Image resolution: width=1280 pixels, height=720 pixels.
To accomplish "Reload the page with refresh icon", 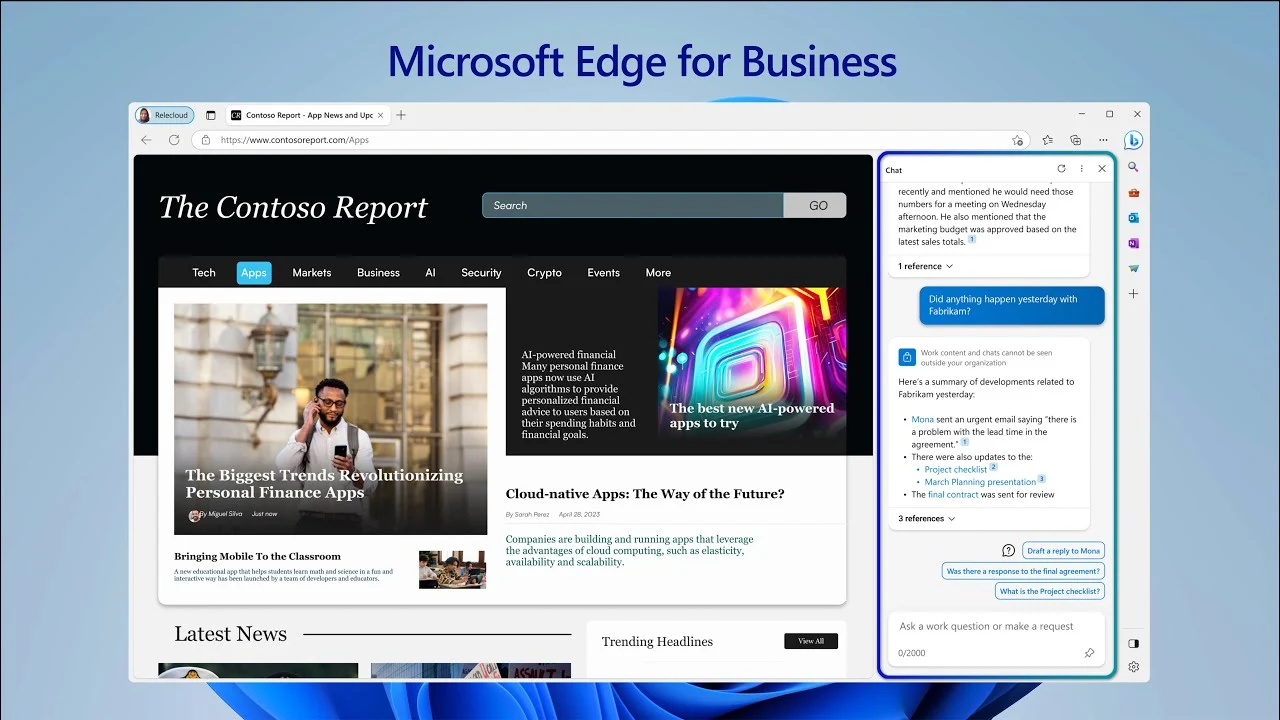I will pos(174,140).
